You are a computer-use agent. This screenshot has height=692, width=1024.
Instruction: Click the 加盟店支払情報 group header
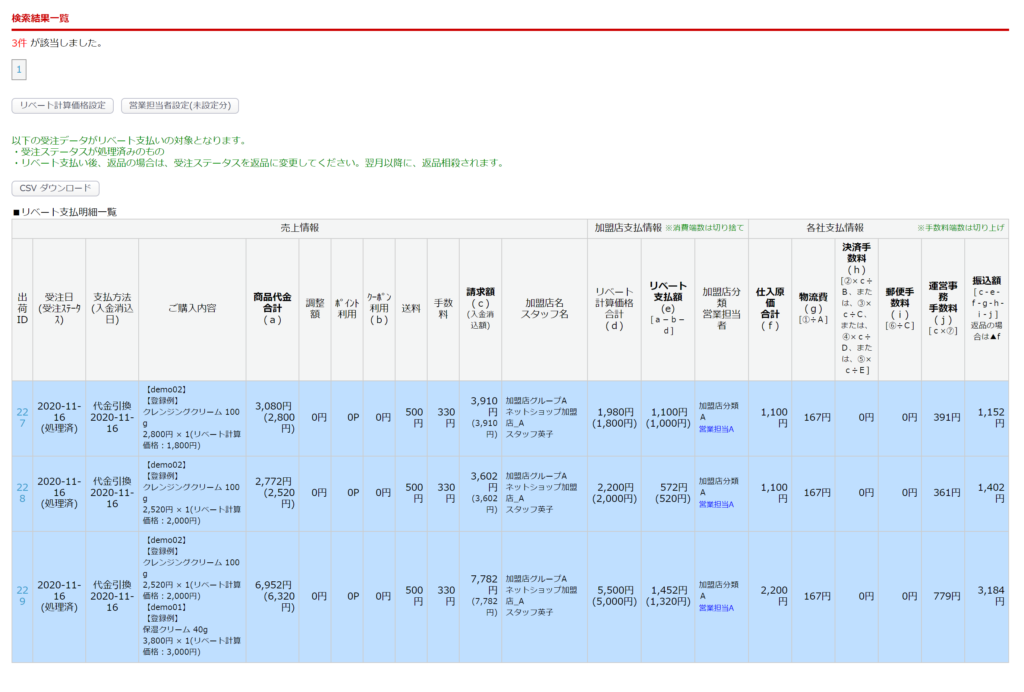(628, 228)
